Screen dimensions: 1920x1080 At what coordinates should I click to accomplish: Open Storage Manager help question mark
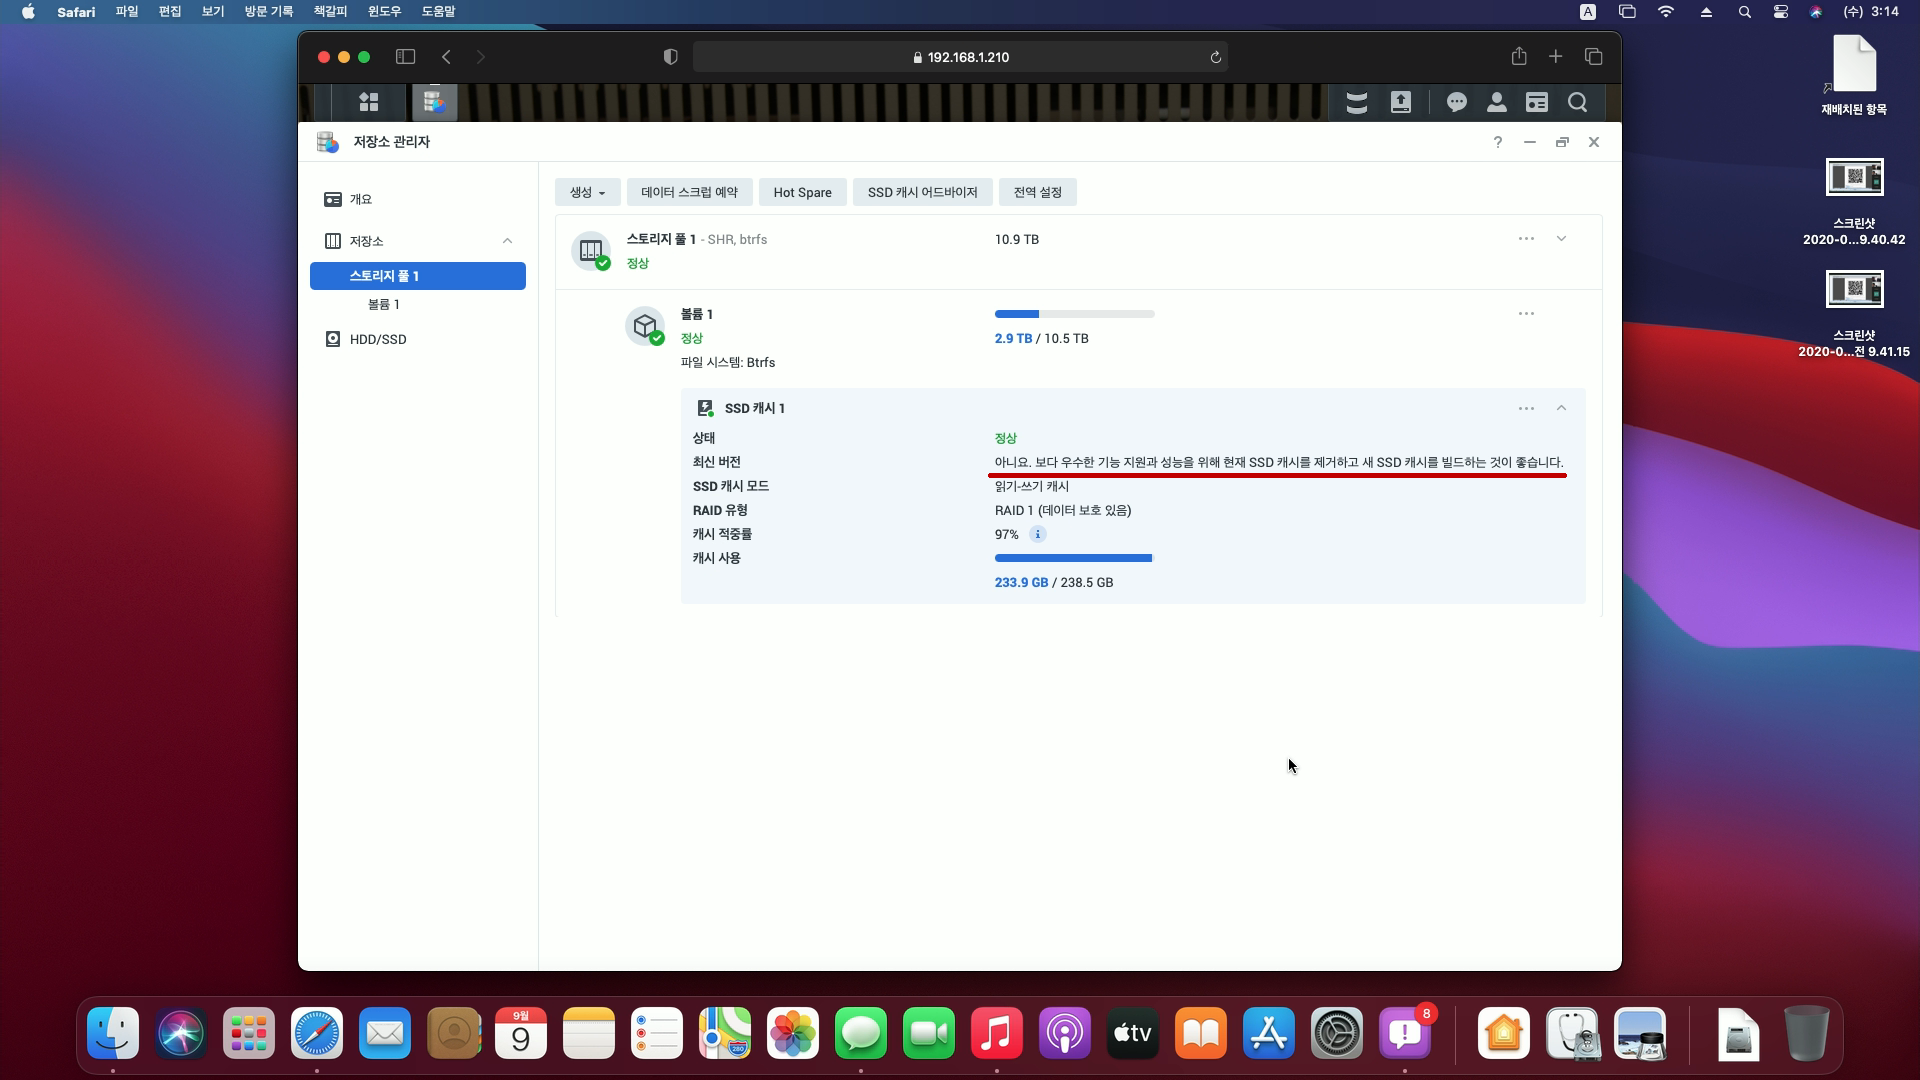(x=1497, y=142)
